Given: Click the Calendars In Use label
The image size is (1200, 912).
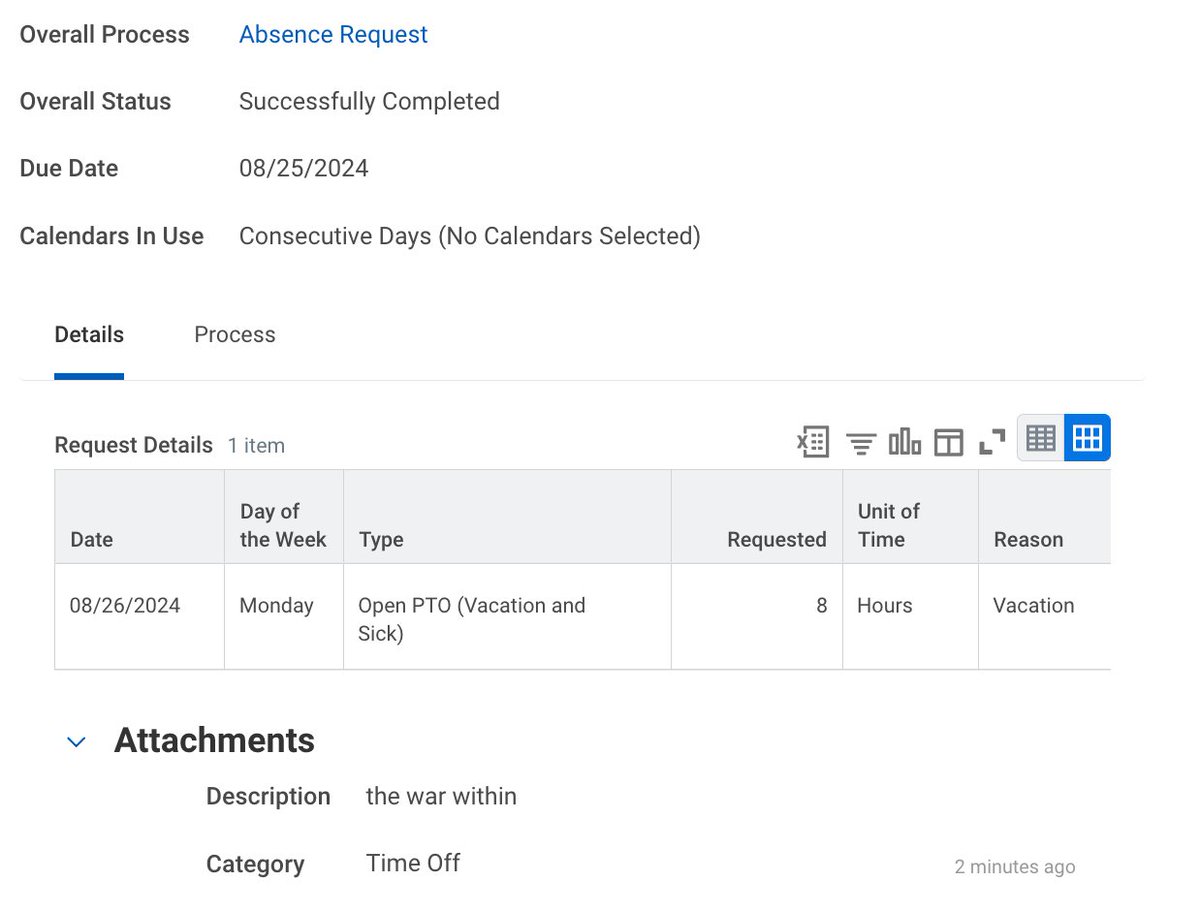Looking at the screenshot, I should 112,236.
